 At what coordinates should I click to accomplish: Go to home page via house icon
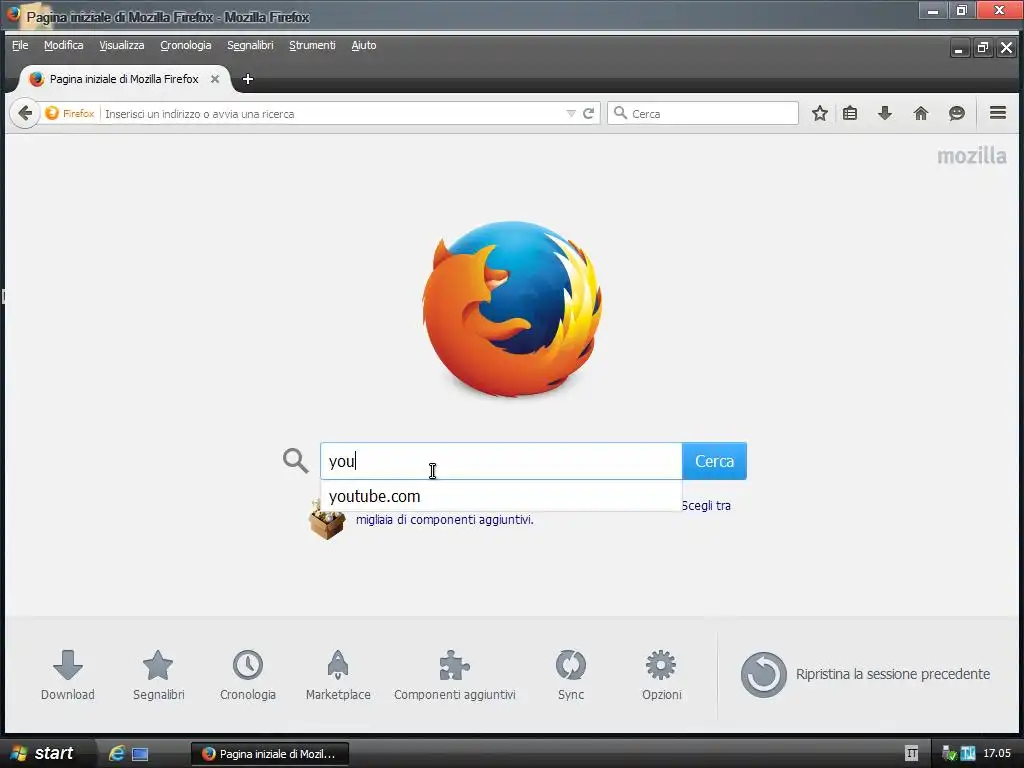[x=921, y=113]
